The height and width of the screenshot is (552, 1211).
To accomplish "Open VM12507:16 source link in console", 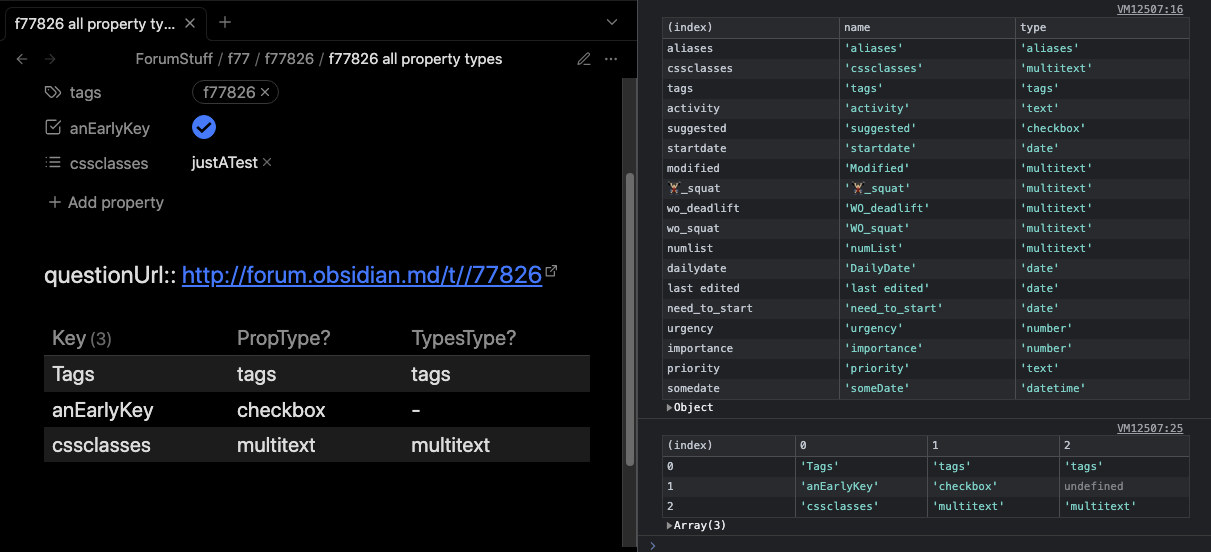I will point(1149,9).
